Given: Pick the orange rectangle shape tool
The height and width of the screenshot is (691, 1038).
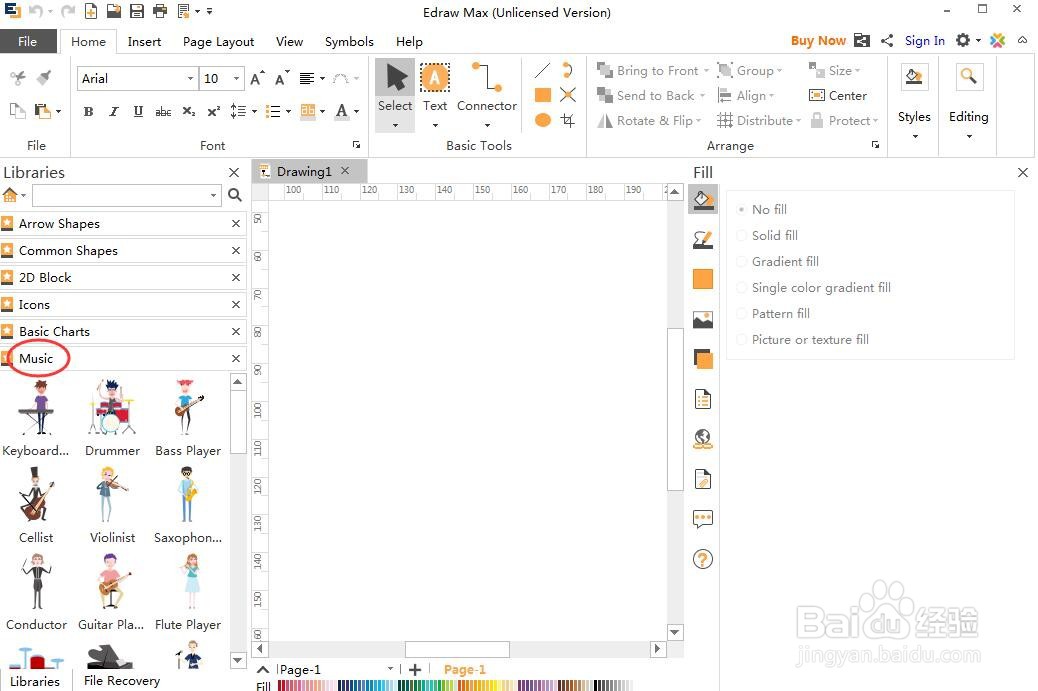Looking at the screenshot, I should pyautogui.click(x=543, y=95).
